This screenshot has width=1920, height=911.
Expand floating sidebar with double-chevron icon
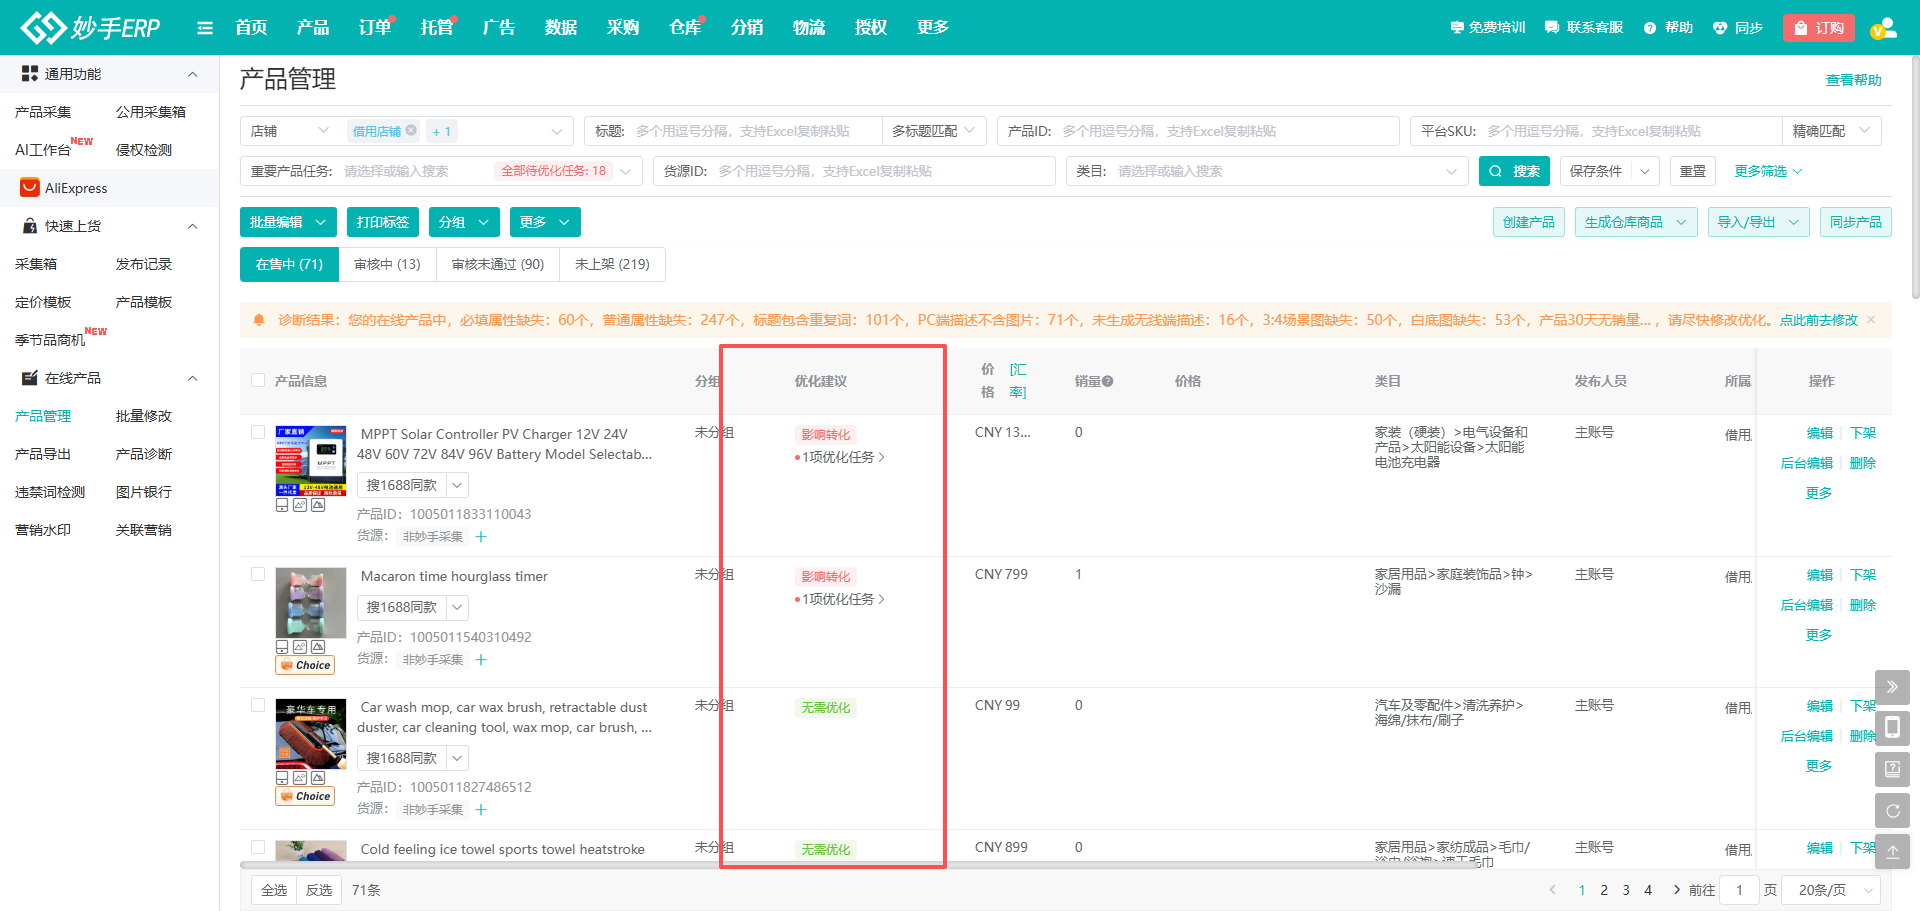click(1892, 687)
